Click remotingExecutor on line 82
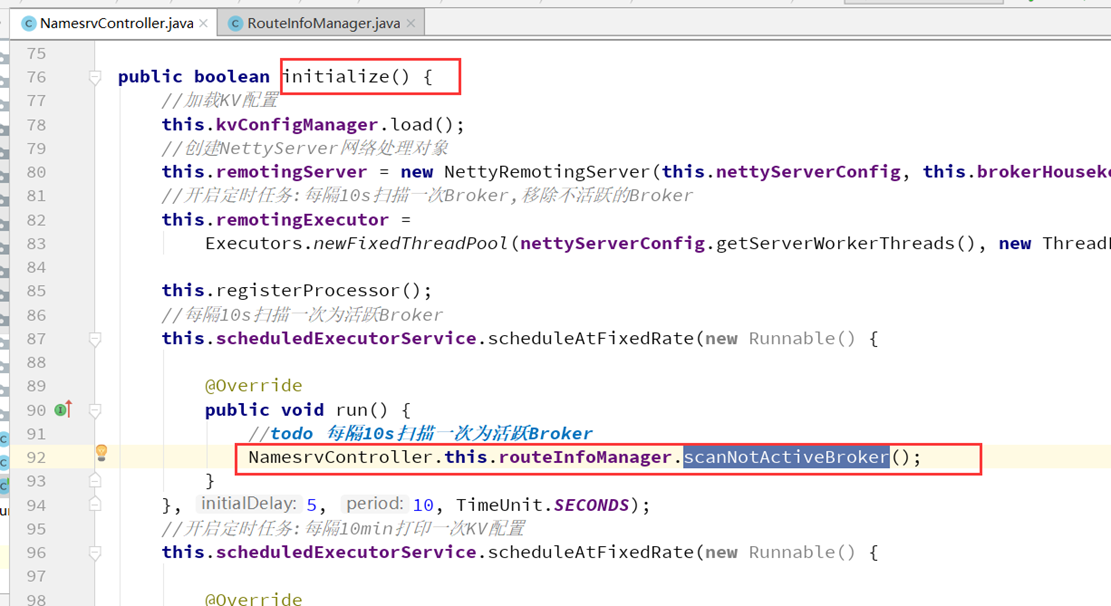Image resolution: width=1111 pixels, height=606 pixels. [x=303, y=220]
